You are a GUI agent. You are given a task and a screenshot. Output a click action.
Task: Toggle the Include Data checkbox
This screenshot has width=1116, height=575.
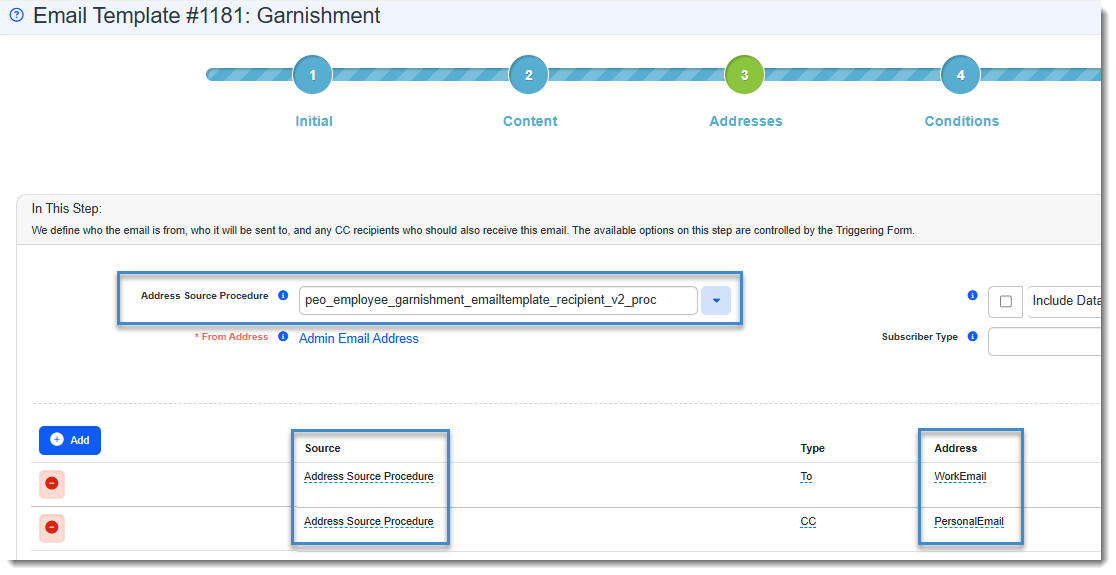pyautogui.click(x=1006, y=301)
